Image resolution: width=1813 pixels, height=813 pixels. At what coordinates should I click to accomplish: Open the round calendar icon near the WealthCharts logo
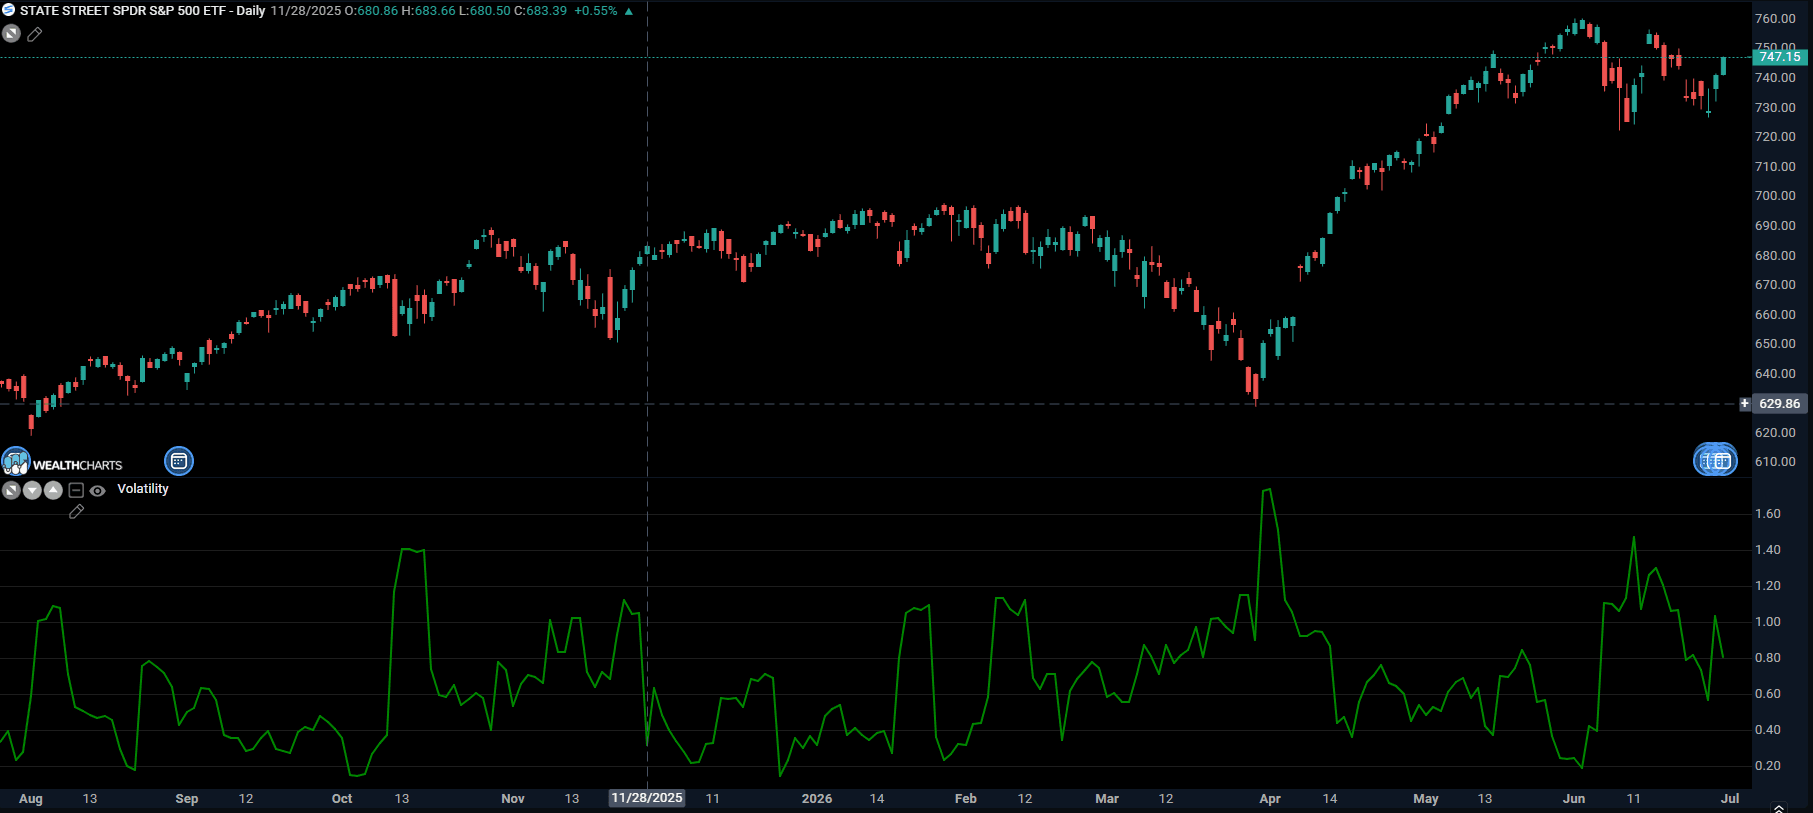click(x=179, y=461)
